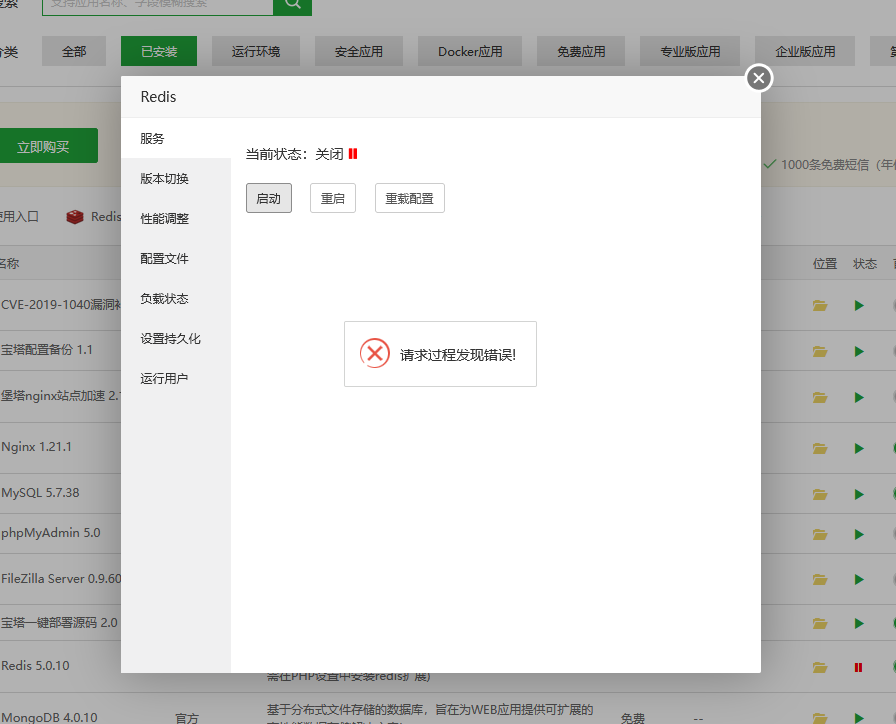Select the 运行环境 category filter
This screenshot has width=896, height=724.
(256, 51)
